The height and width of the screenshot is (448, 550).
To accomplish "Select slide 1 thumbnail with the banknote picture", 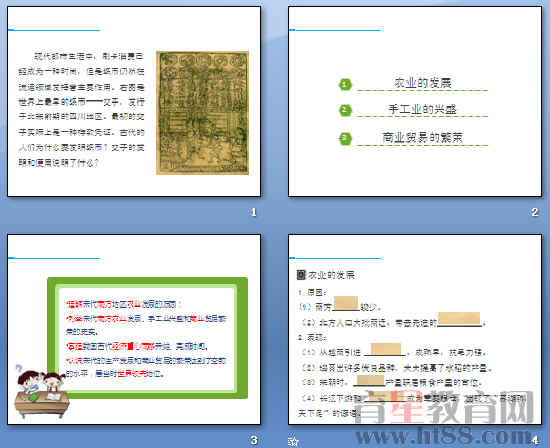I will pos(134,101).
